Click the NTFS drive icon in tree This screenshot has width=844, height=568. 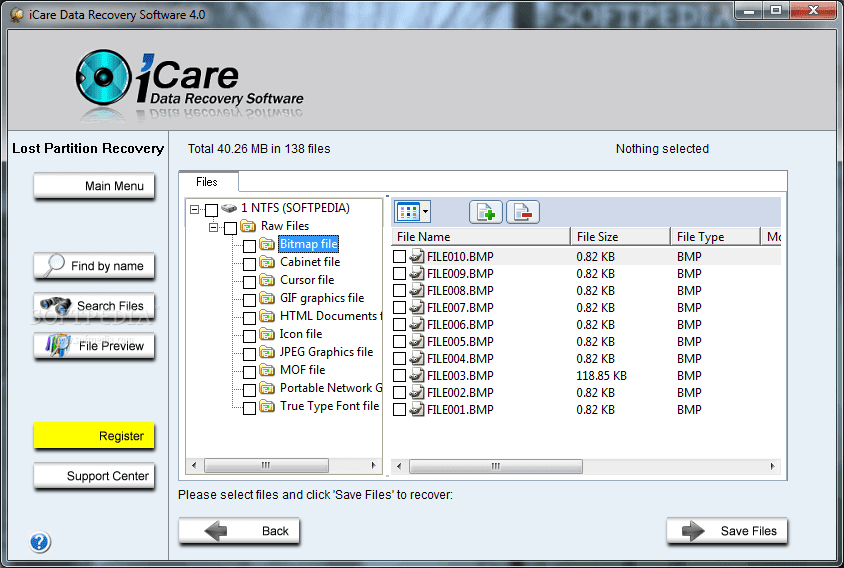pos(229,208)
